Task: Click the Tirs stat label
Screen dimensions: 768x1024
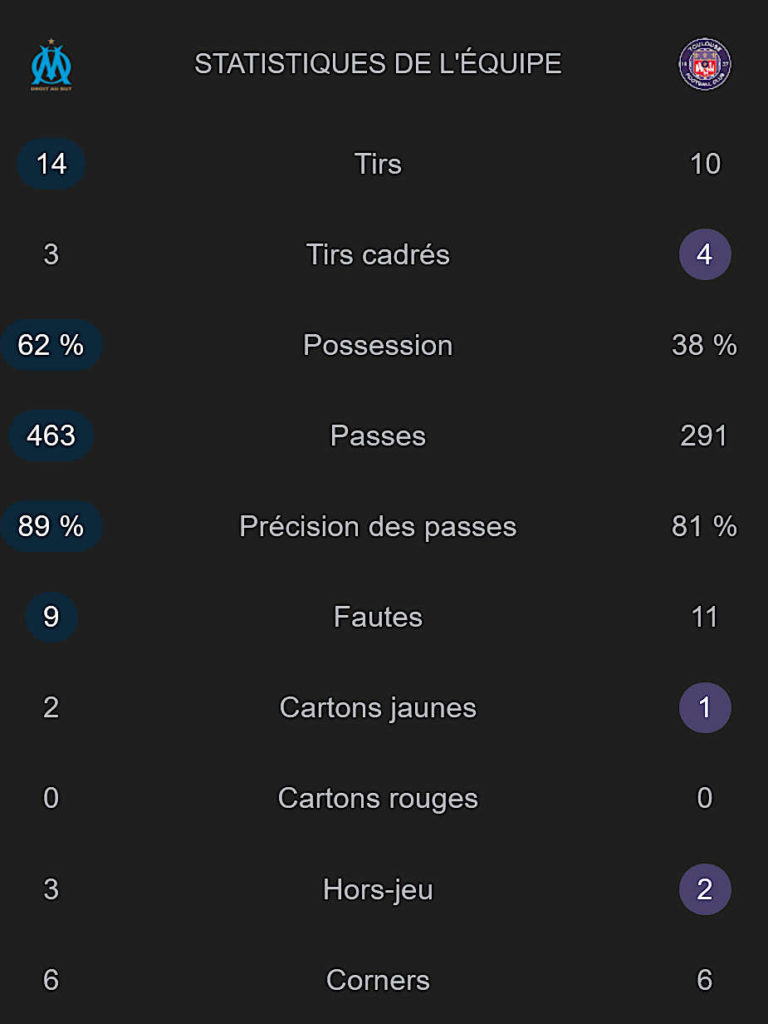Action: point(378,164)
